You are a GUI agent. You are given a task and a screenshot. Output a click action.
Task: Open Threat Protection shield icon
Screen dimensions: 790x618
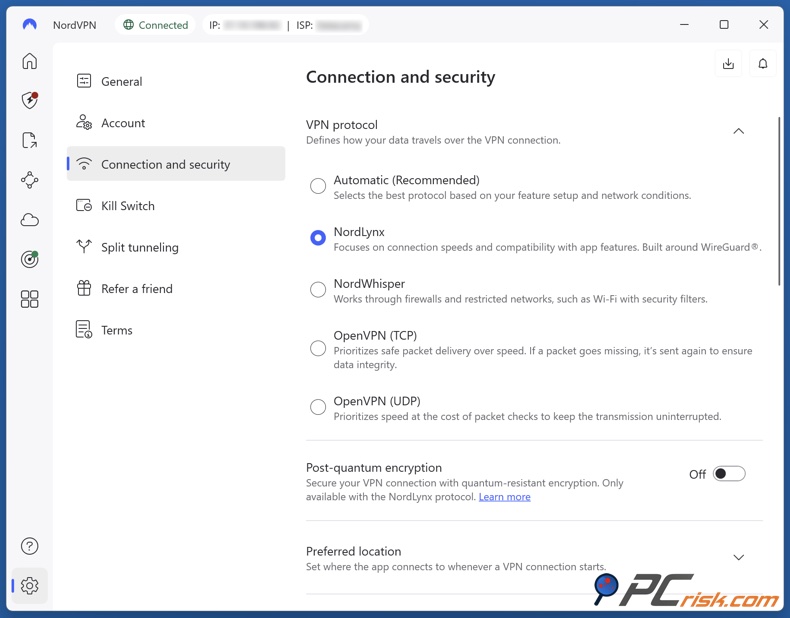(x=30, y=100)
